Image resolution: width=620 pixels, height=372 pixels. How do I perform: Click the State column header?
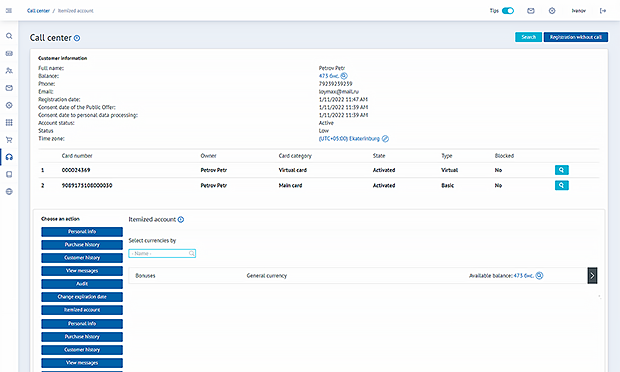[x=379, y=156]
